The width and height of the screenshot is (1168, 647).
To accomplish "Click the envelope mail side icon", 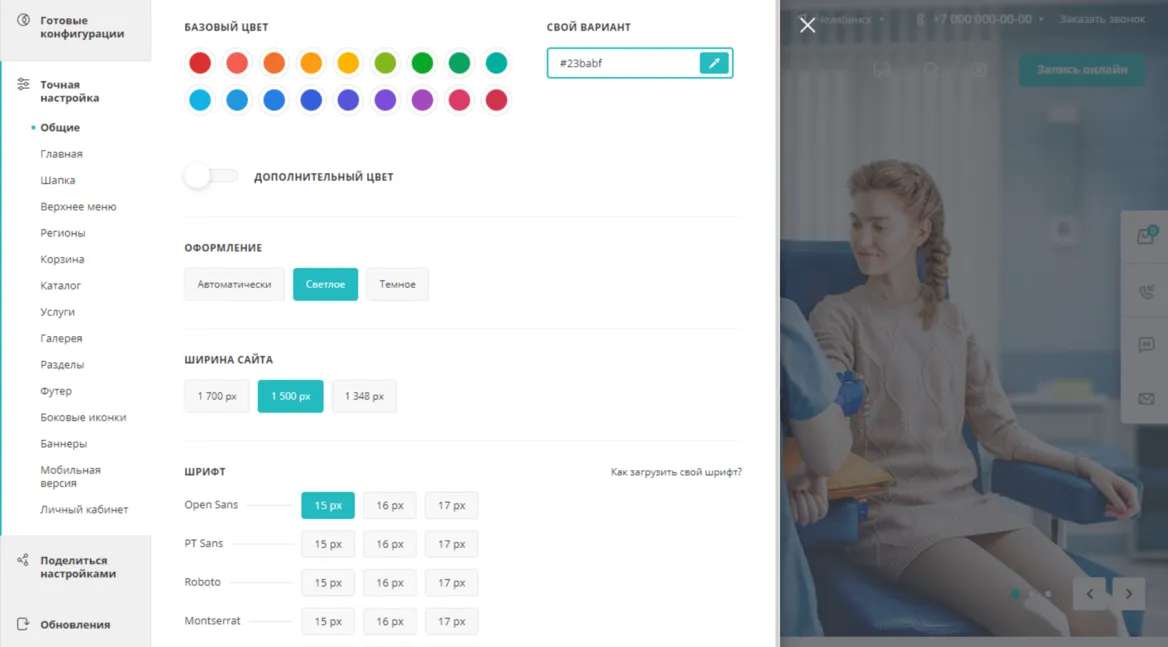I will coord(1146,399).
